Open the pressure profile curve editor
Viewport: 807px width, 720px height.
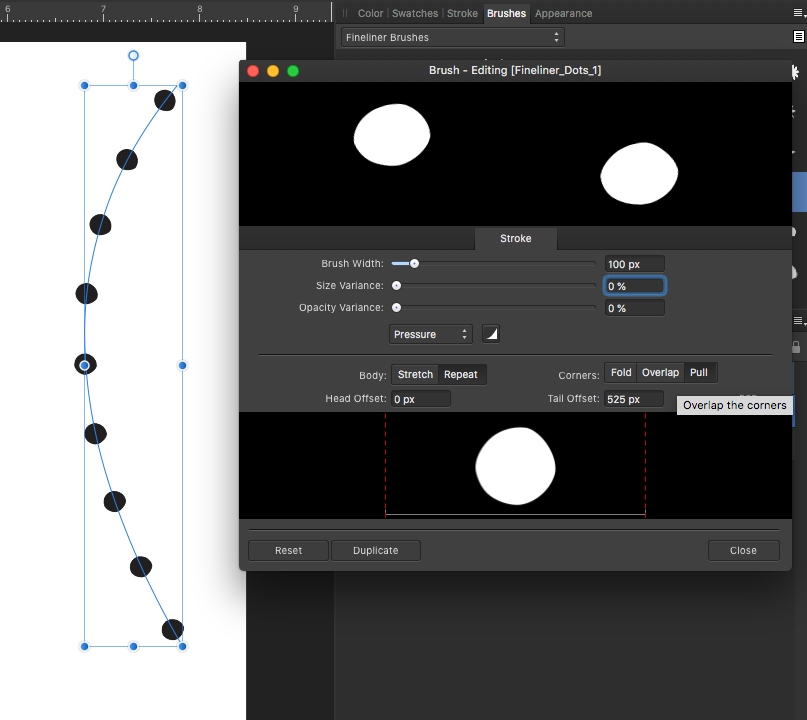(x=490, y=333)
